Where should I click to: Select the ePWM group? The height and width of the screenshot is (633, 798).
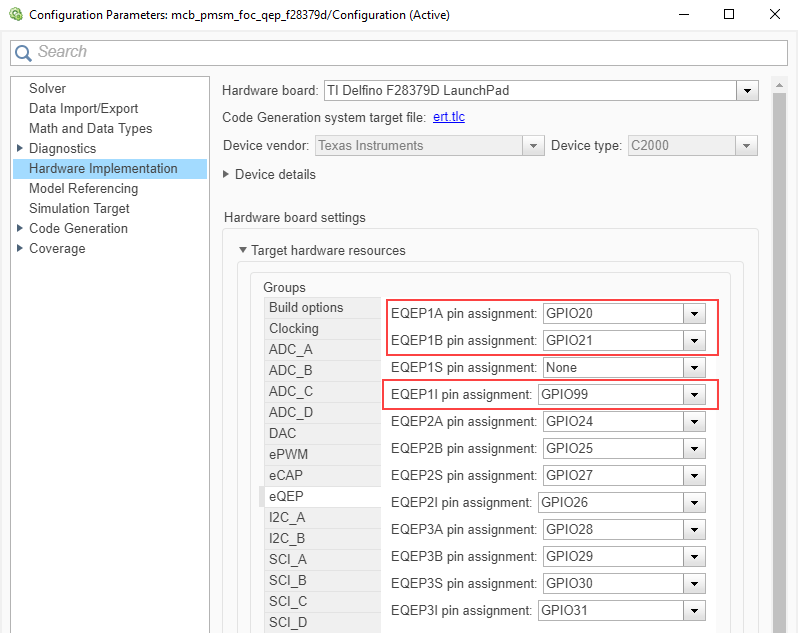[x=288, y=454]
